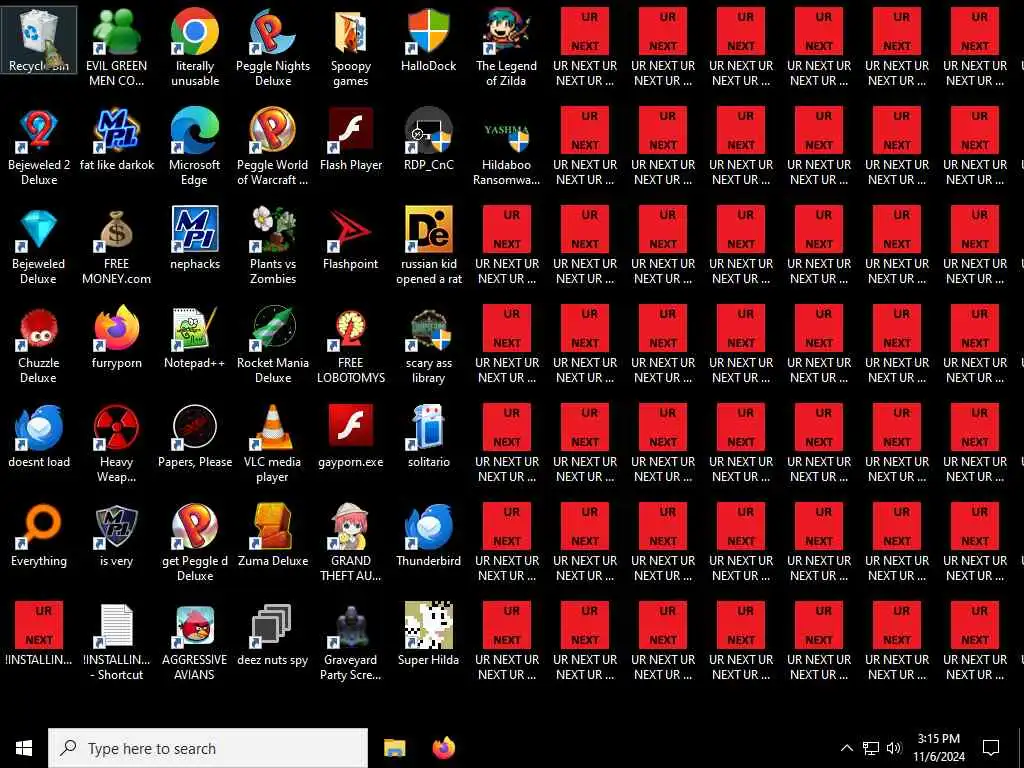The image size is (1024, 768).
Task: Open File Explorer from the taskbar
Action: (394, 748)
